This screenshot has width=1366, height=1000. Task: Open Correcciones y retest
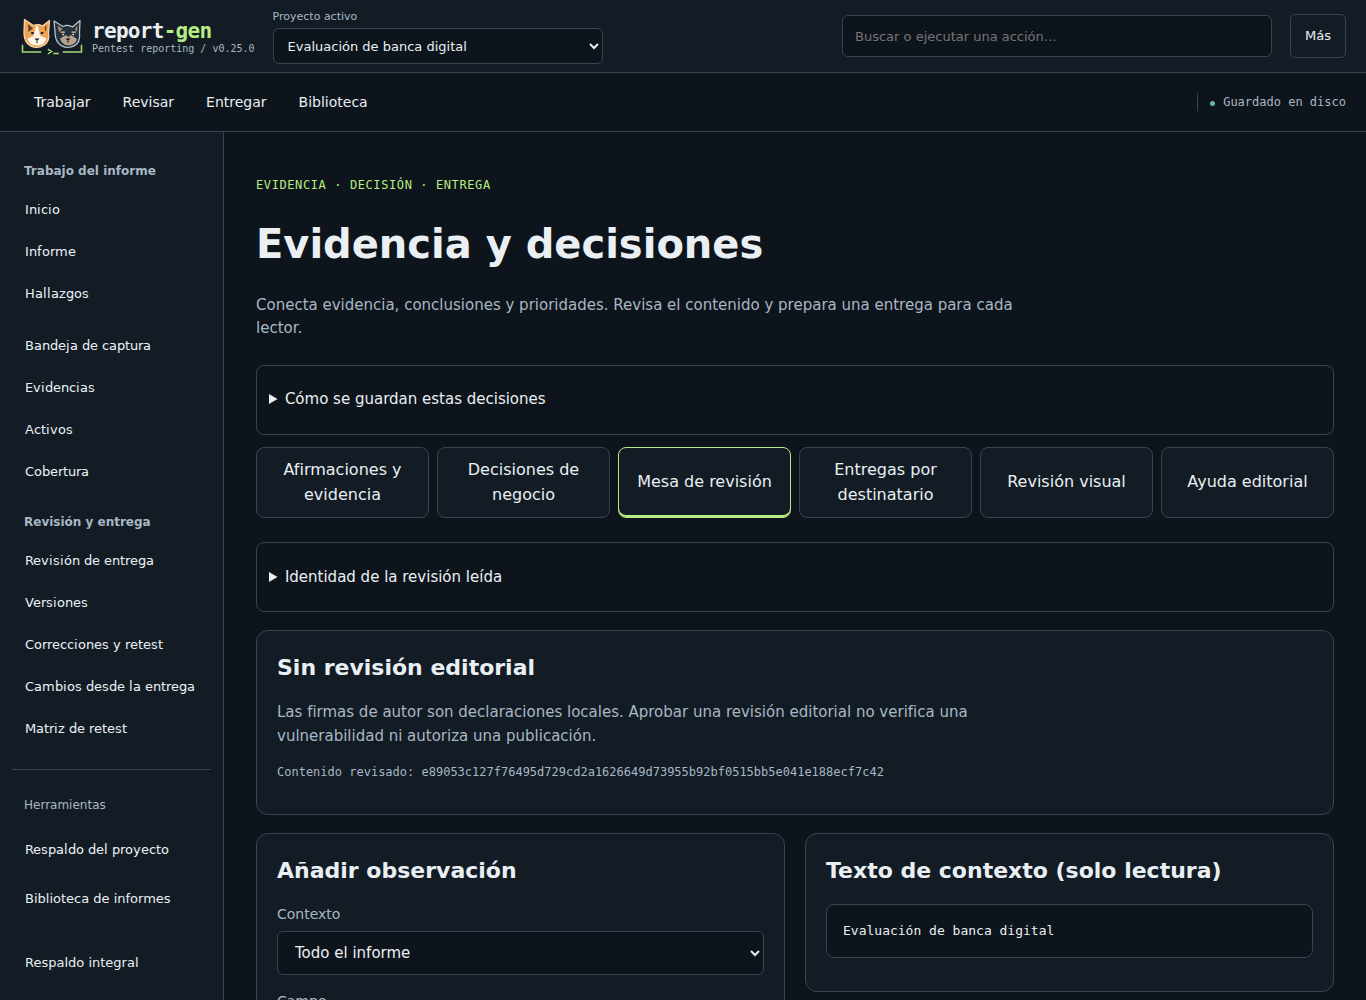(94, 644)
